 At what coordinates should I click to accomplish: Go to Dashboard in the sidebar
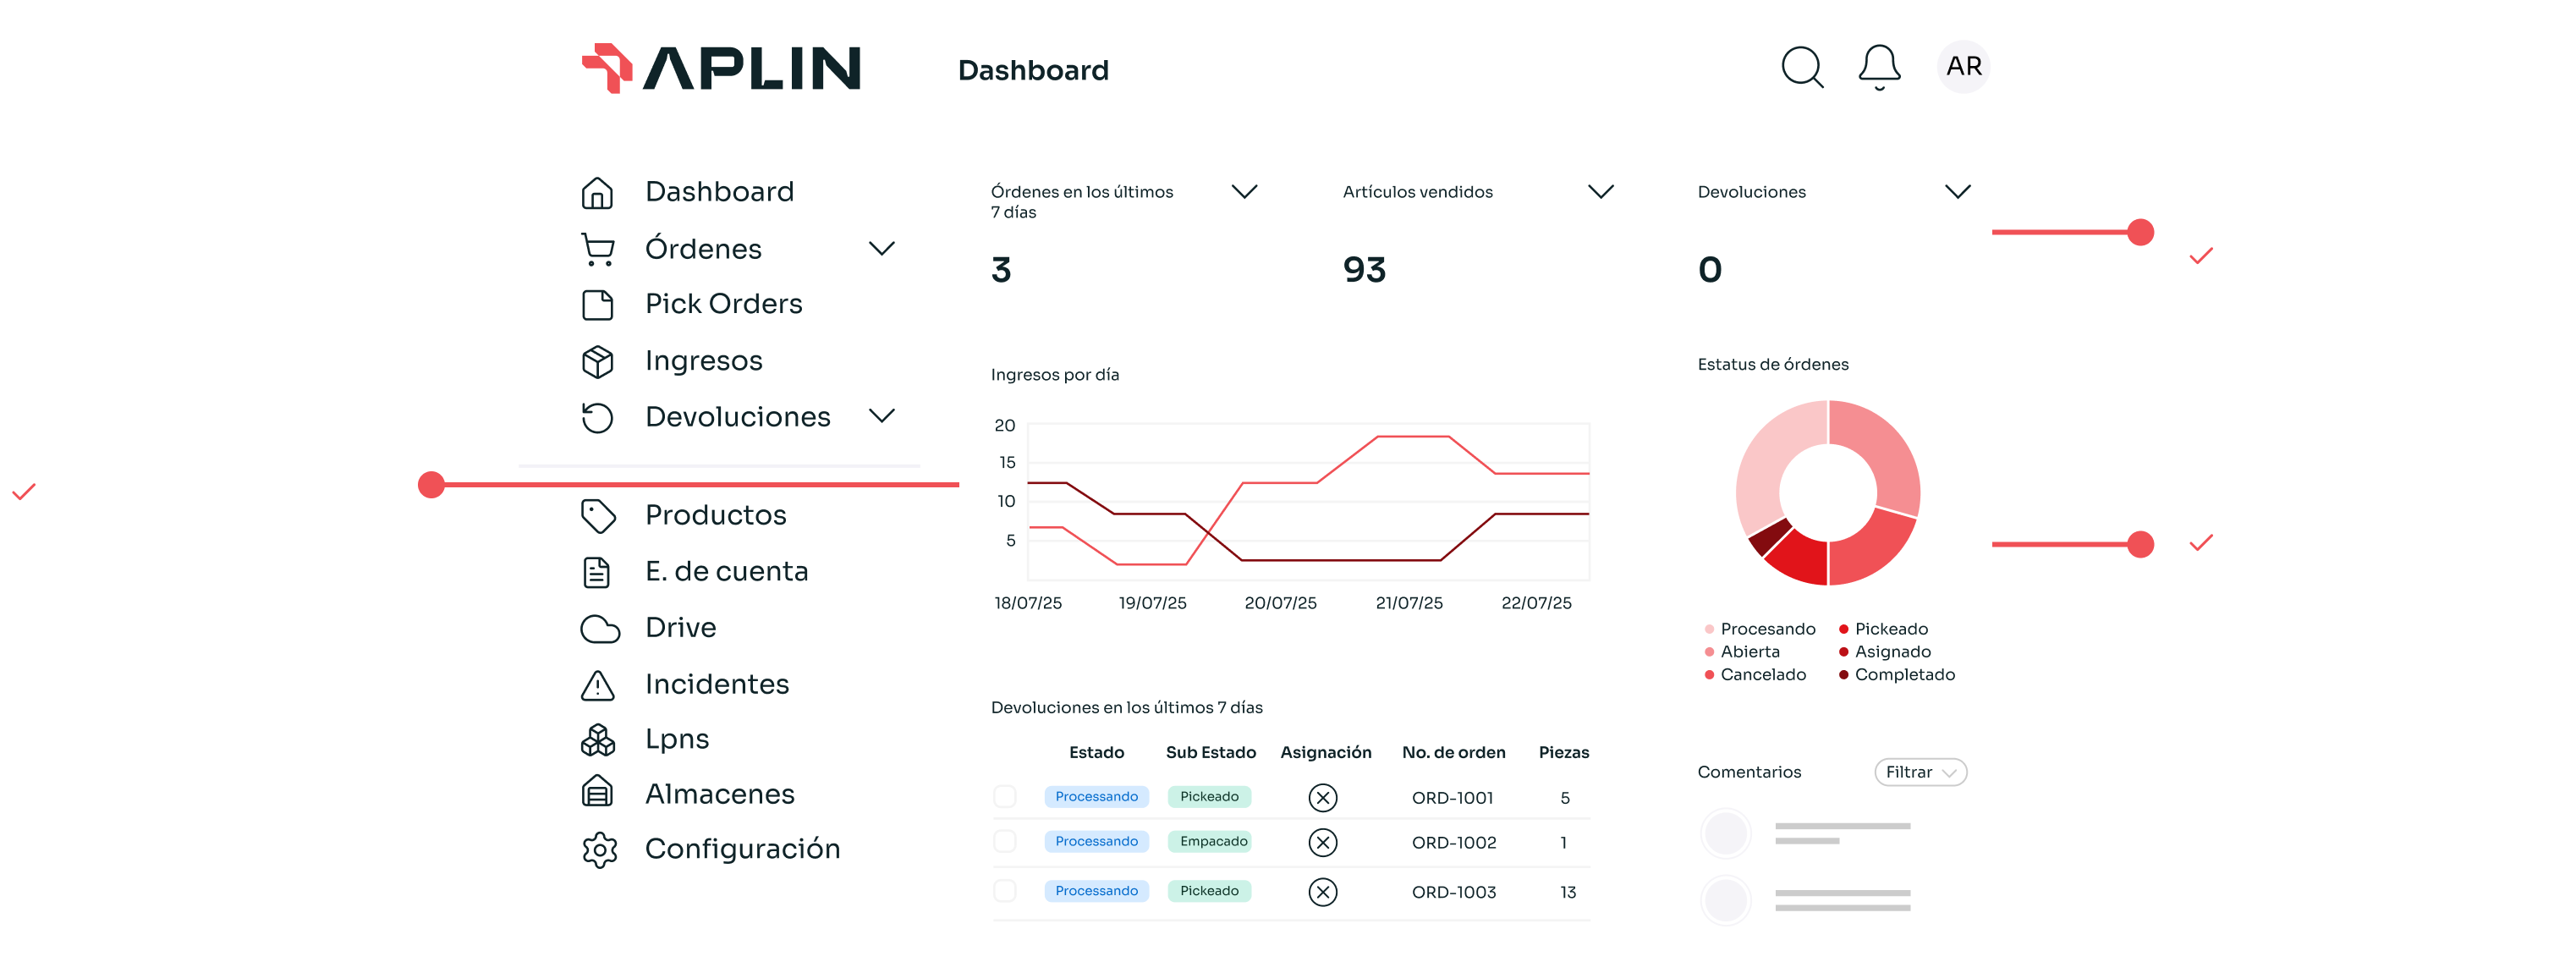coord(719,192)
